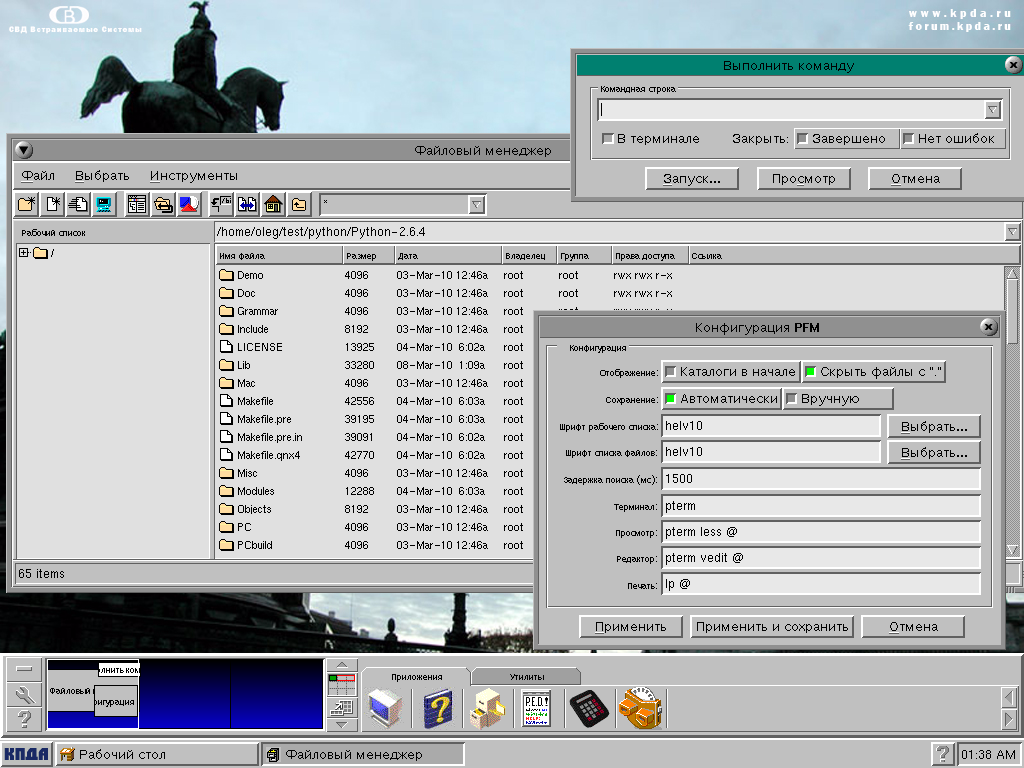Launch the PED text editor shelf icon
This screenshot has height=768, width=1024.
point(538,709)
